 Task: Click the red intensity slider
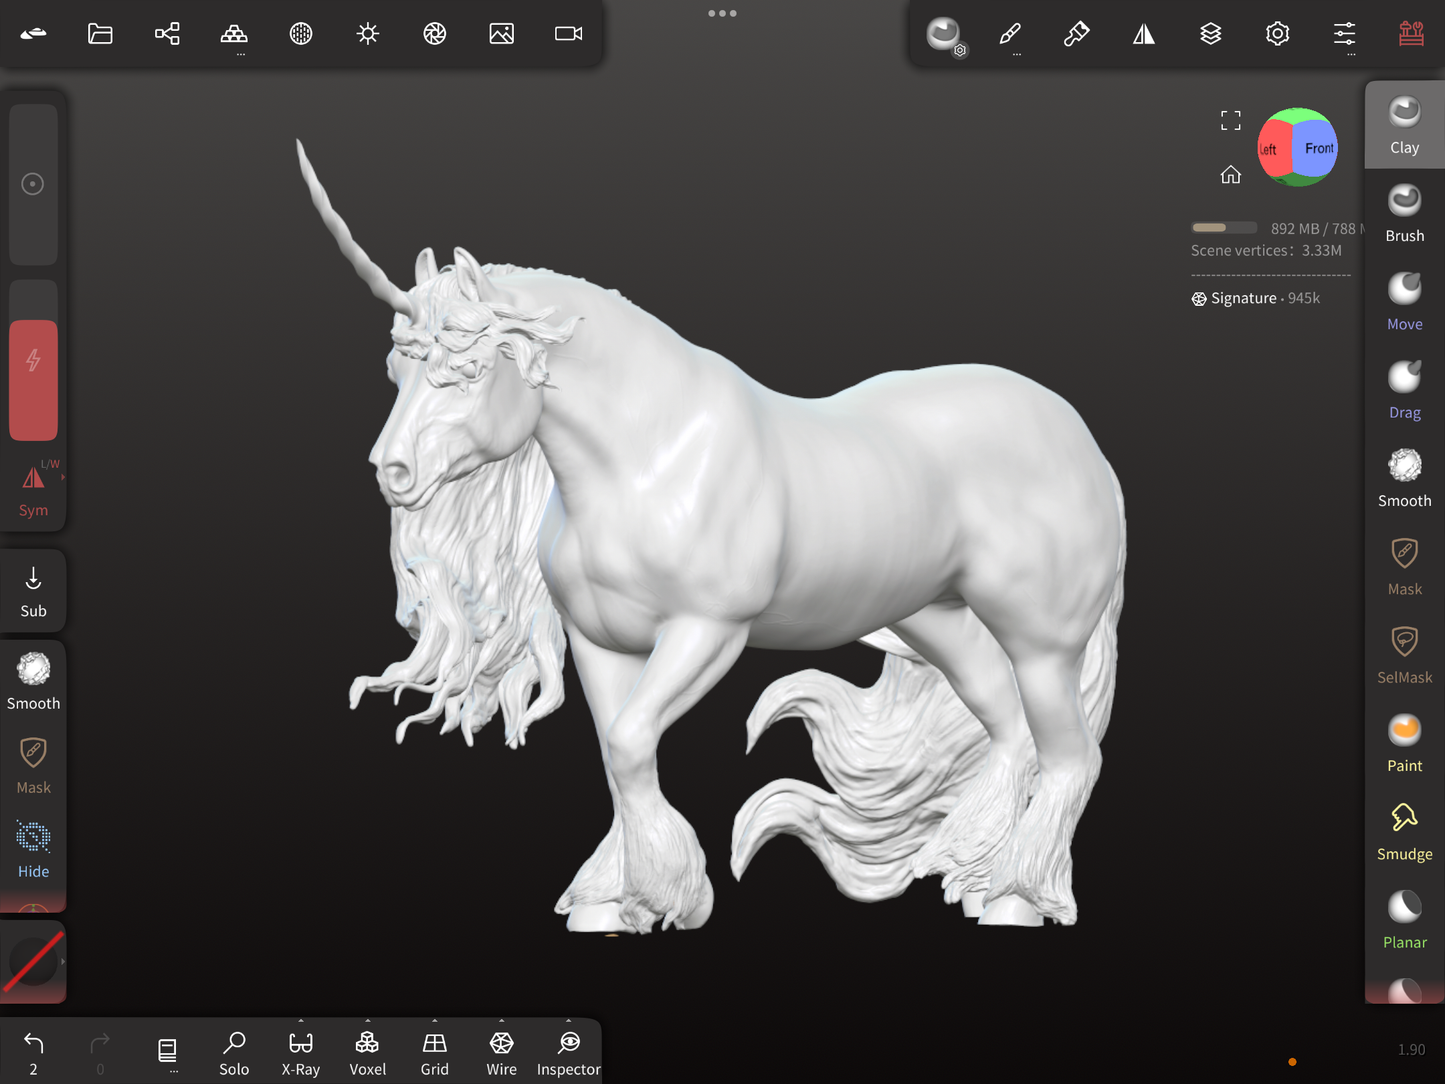[x=33, y=380]
